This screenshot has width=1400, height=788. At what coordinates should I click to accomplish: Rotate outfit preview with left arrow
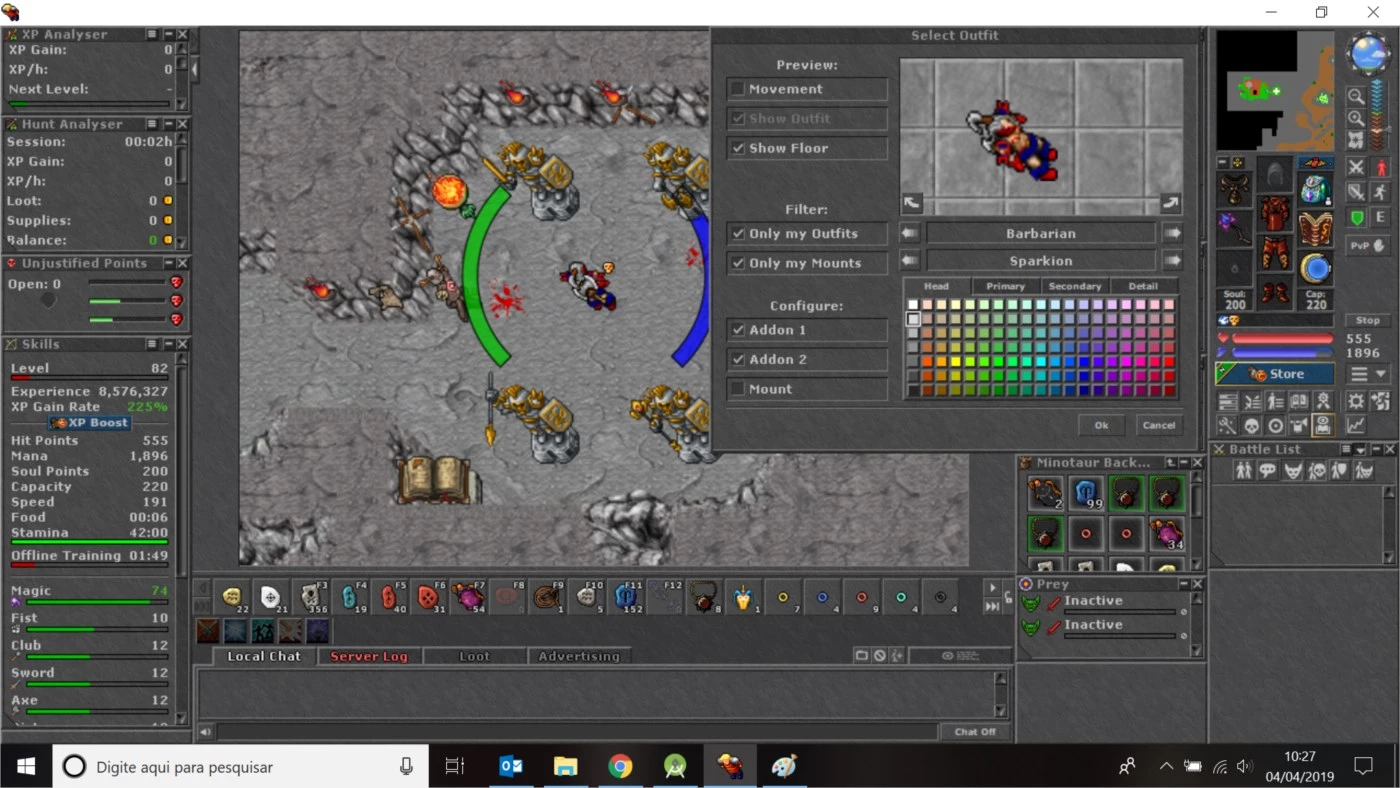coord(912,203)
